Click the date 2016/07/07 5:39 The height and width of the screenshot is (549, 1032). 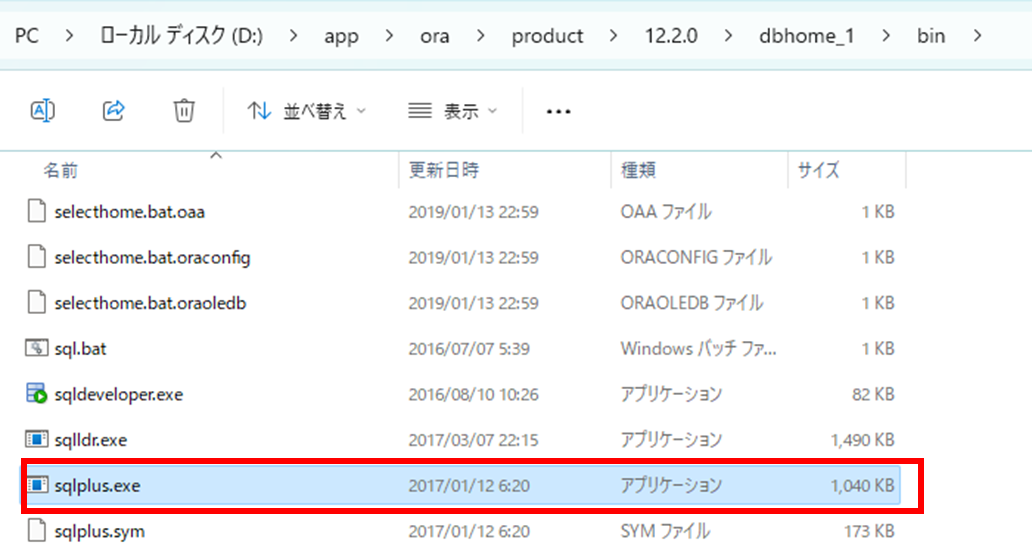click(x=469, y=348)
